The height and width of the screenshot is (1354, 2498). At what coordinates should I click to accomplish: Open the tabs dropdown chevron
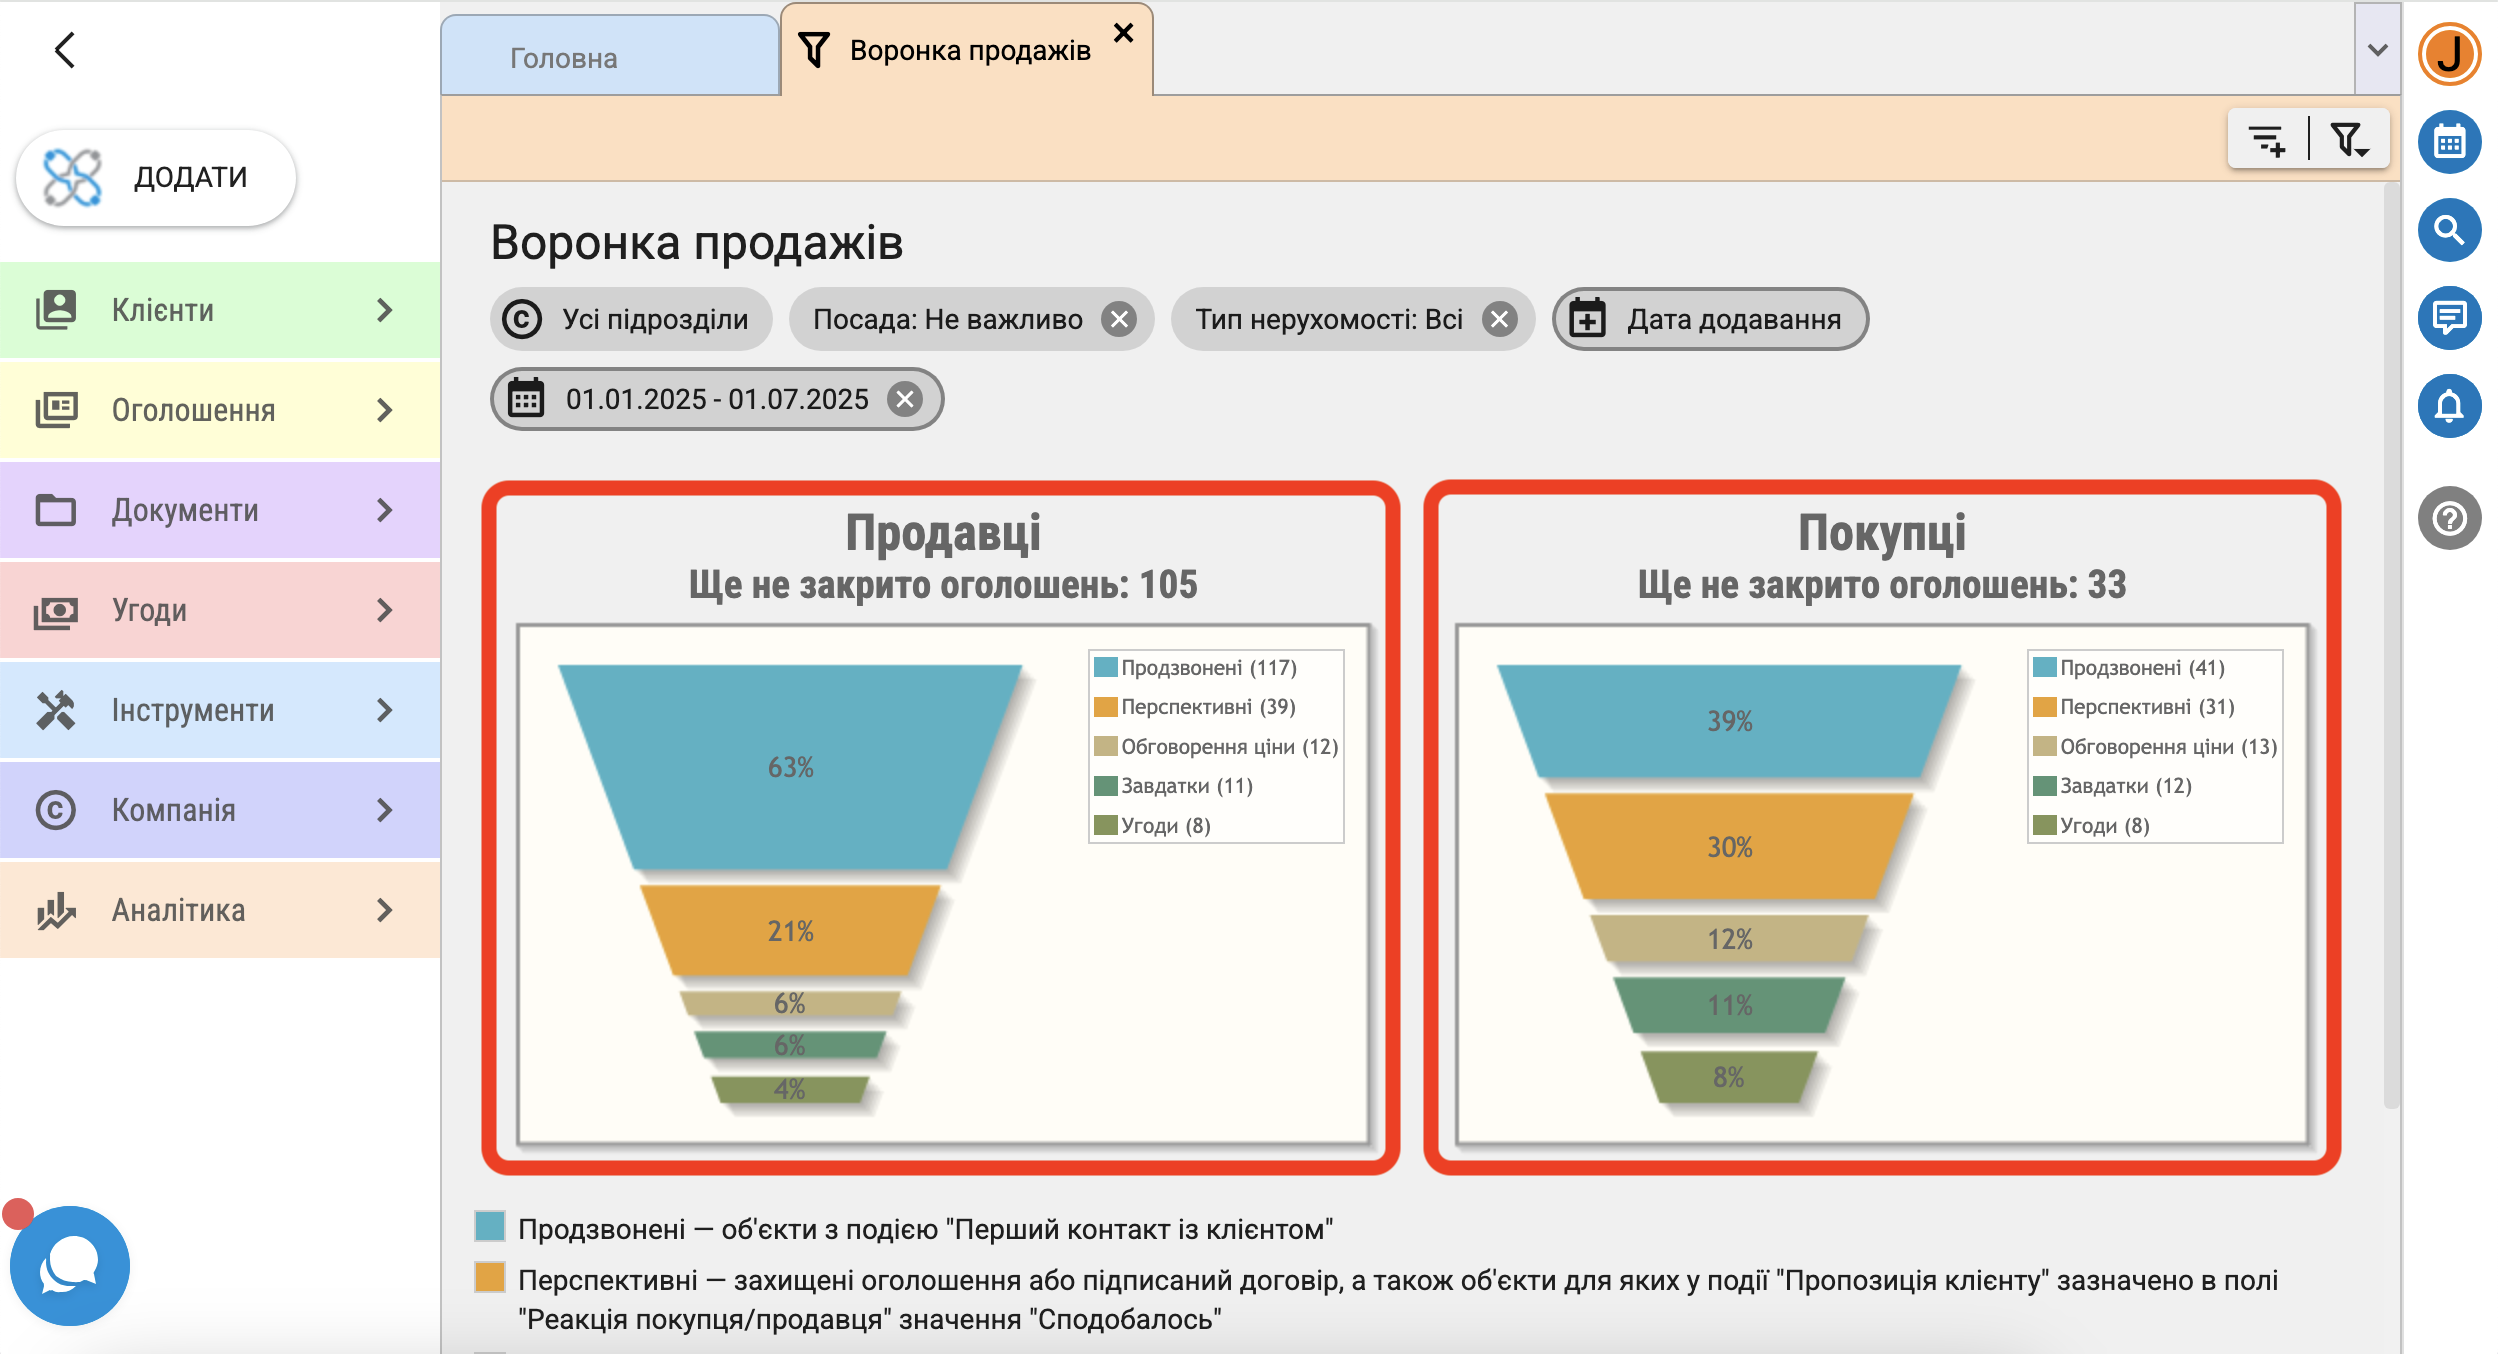click(2377, 50)
